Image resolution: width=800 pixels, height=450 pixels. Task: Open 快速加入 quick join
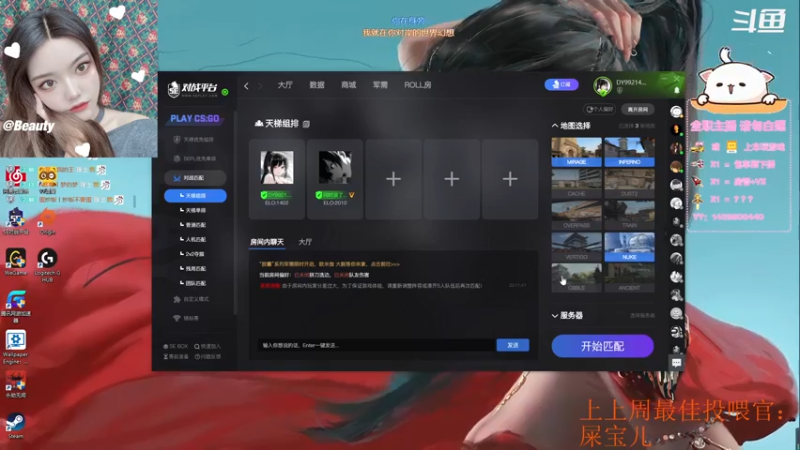pos(208,346)
